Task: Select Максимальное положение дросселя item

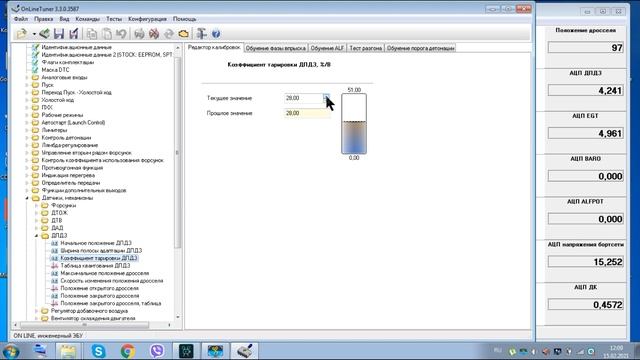Action: [x=104, y=273]
